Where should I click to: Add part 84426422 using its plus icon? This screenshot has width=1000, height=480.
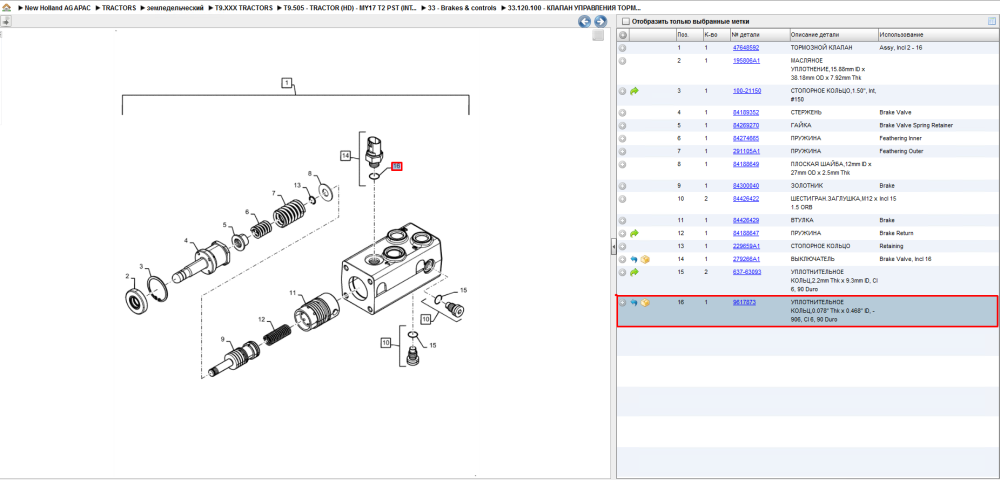(622, 199)
